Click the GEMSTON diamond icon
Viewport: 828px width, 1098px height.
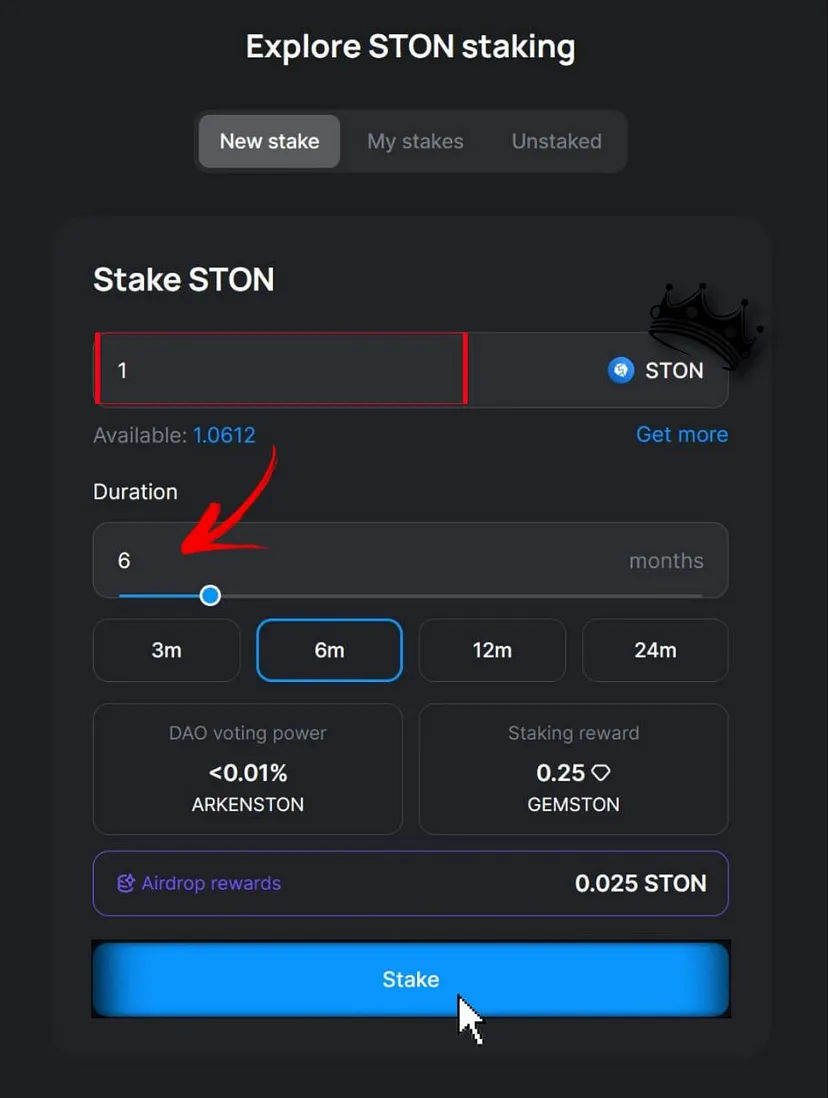[601, 773]
